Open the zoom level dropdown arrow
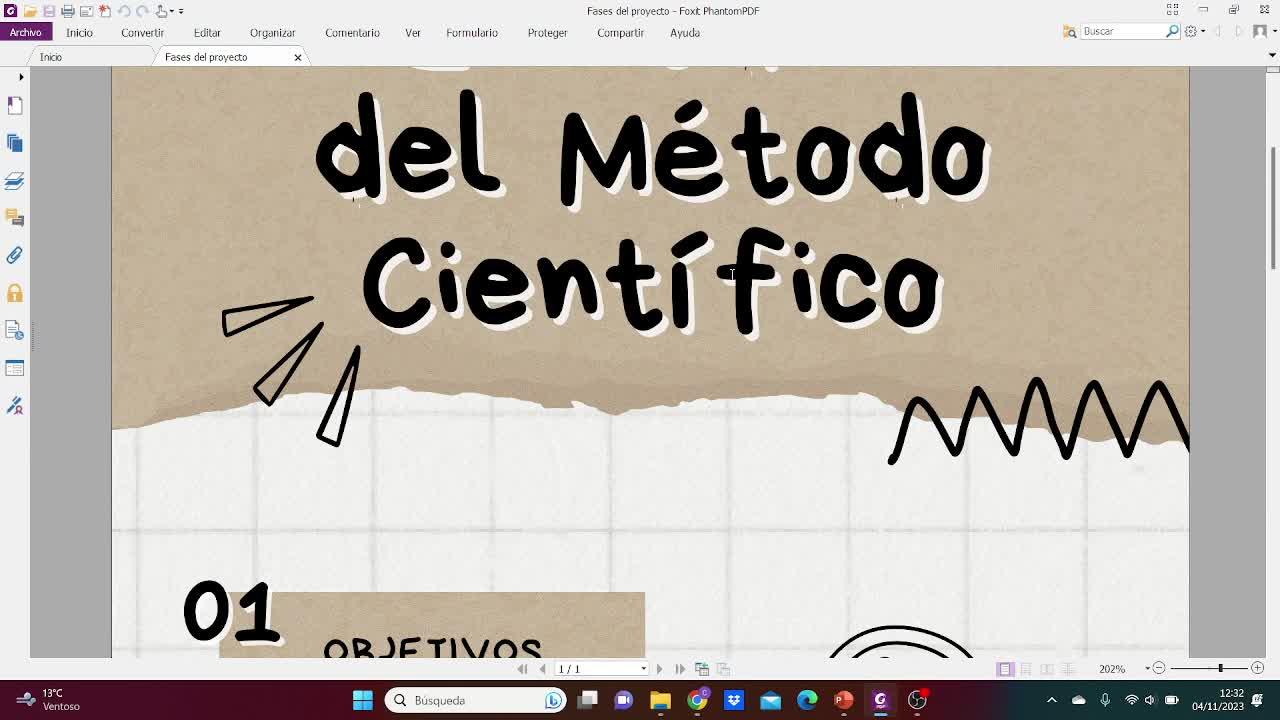This screenshot has height=720, width=1280. pyautogui.click(x=1147, y=669)
